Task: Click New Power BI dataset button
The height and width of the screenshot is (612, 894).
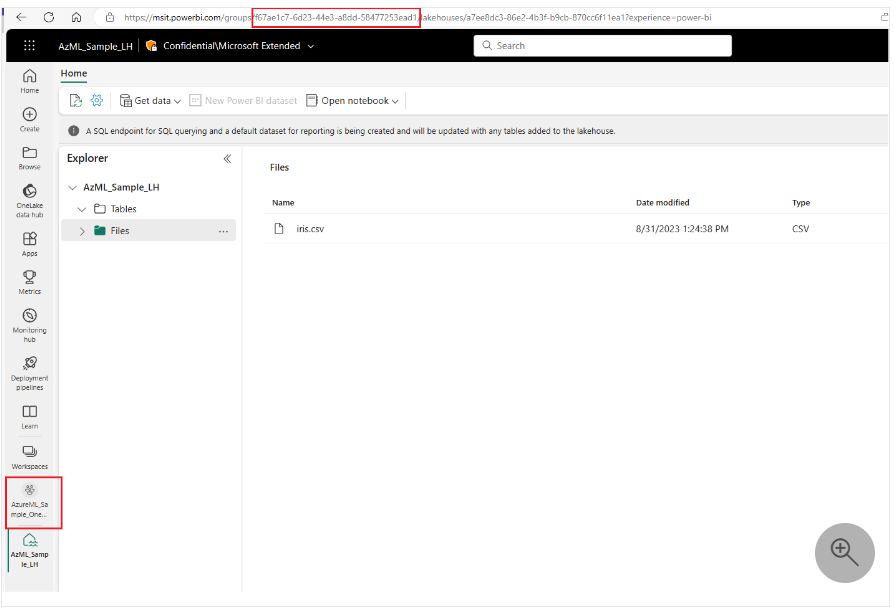Action: [243, 101]
